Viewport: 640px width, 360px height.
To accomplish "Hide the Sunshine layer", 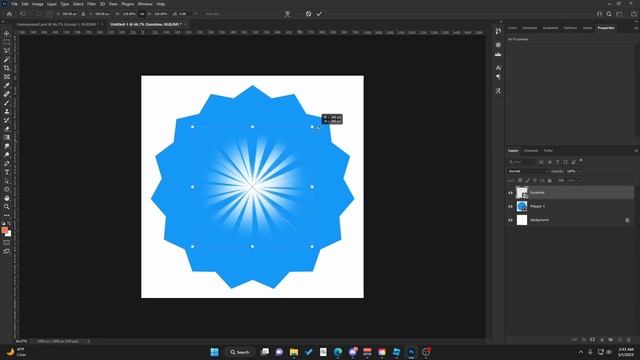I will pyautogui.click(x=510, y=193).
